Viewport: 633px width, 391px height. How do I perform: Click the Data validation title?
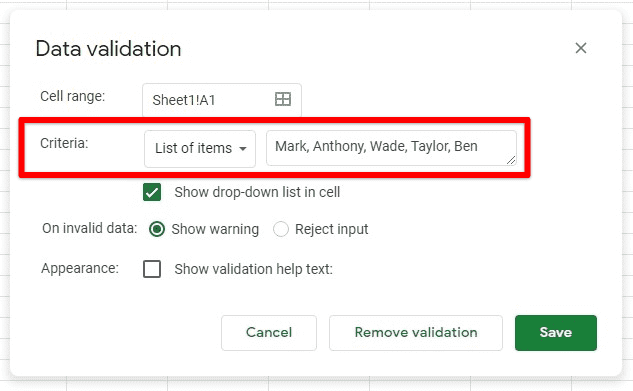(x=108, y=49)
